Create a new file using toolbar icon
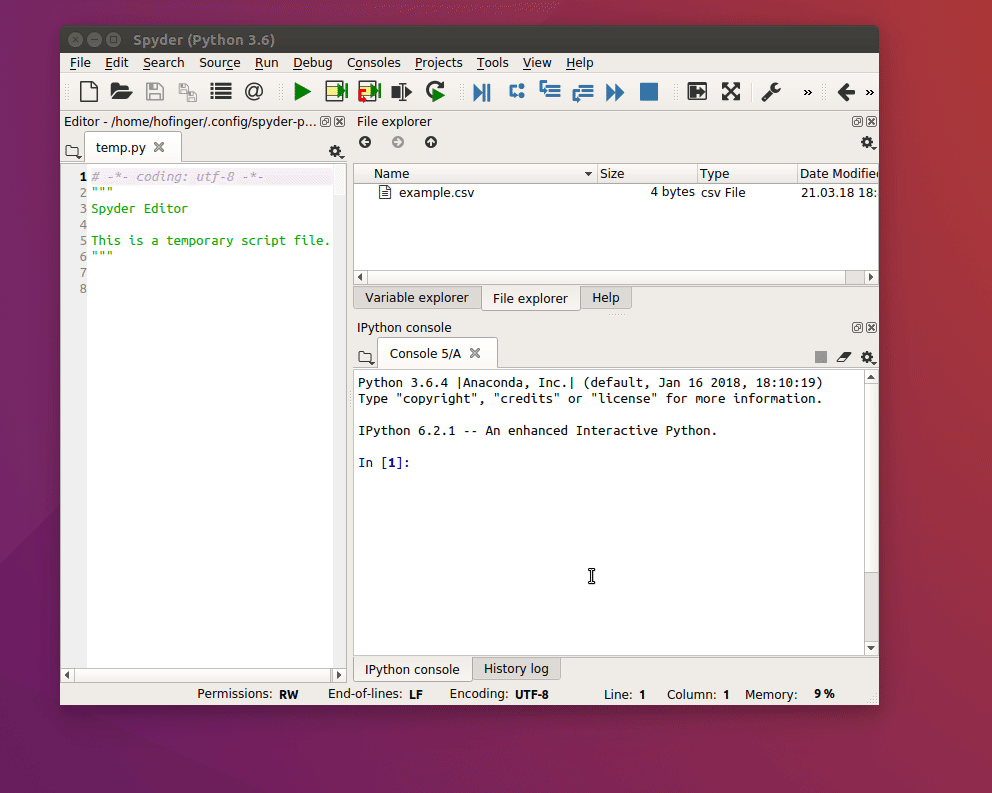Screen dimensions: 992x793 point(89,92)
